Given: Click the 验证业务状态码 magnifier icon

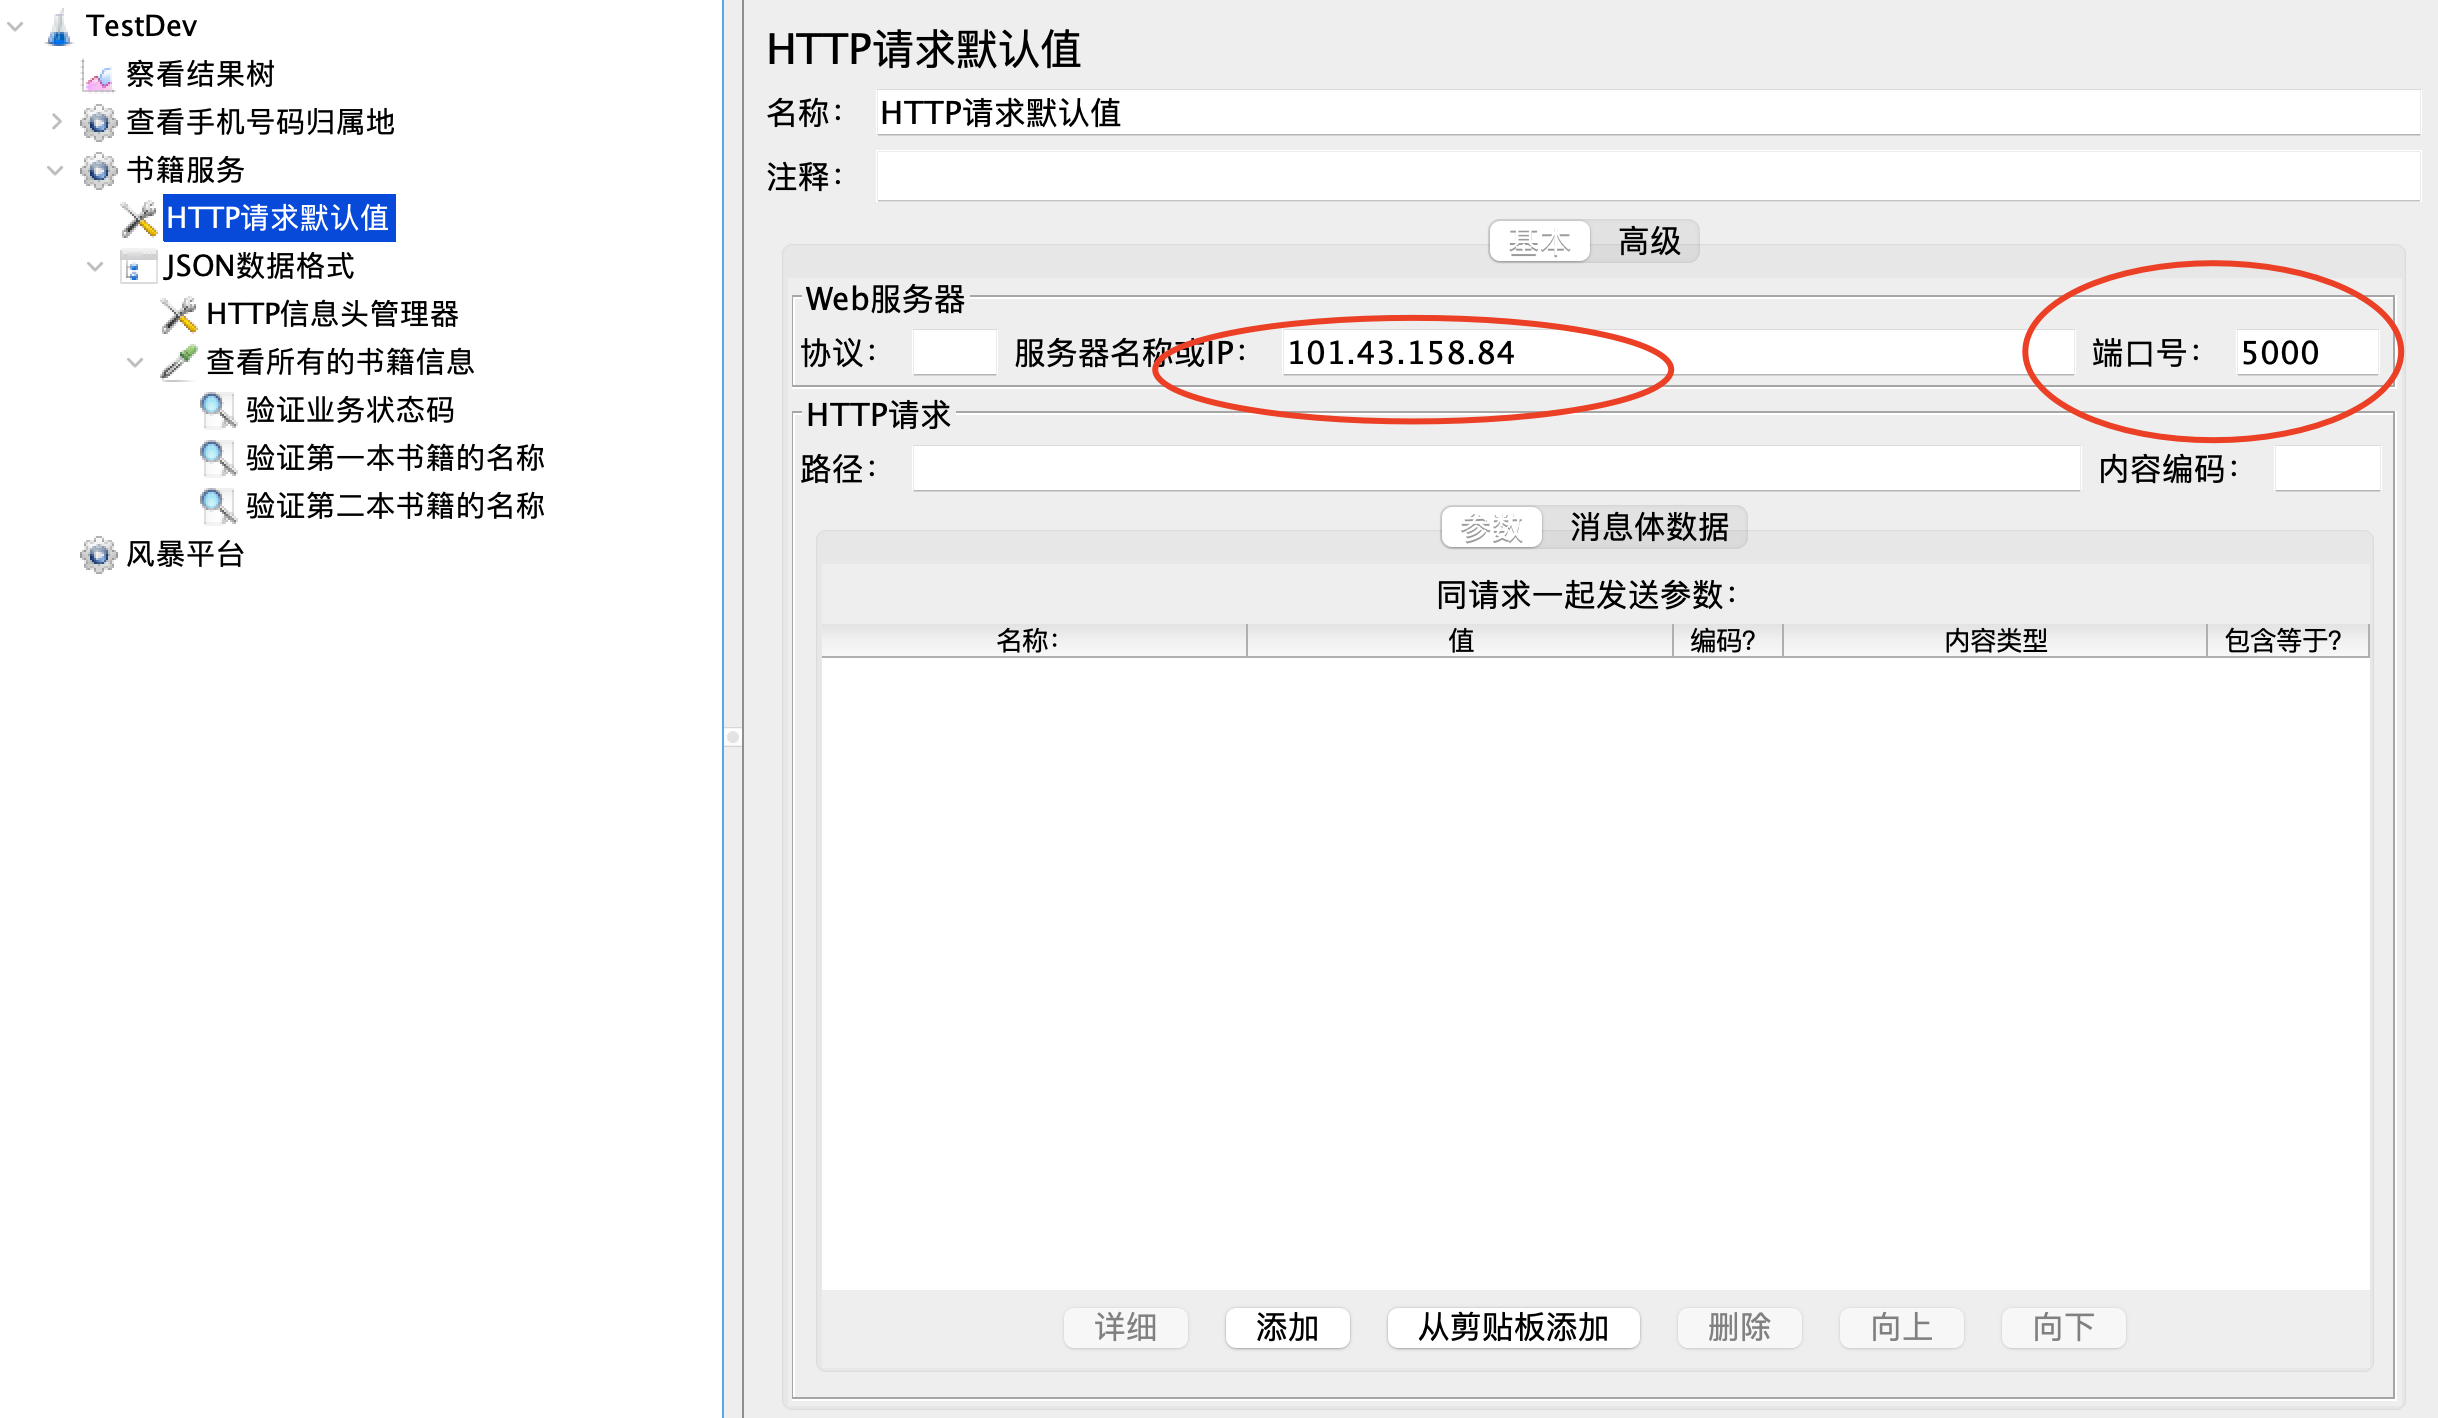Looking at the screenshot, I should point(217,410).
